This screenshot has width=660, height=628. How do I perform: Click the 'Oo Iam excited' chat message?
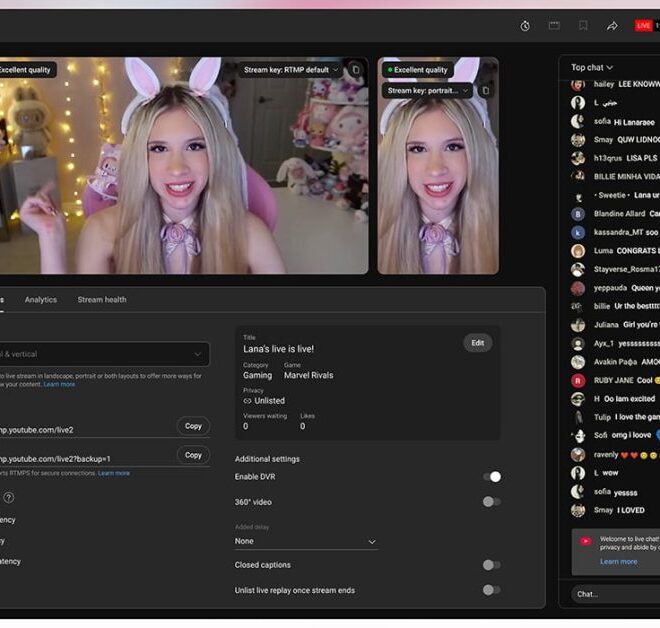pyautogui.click(x=629, y=399)
